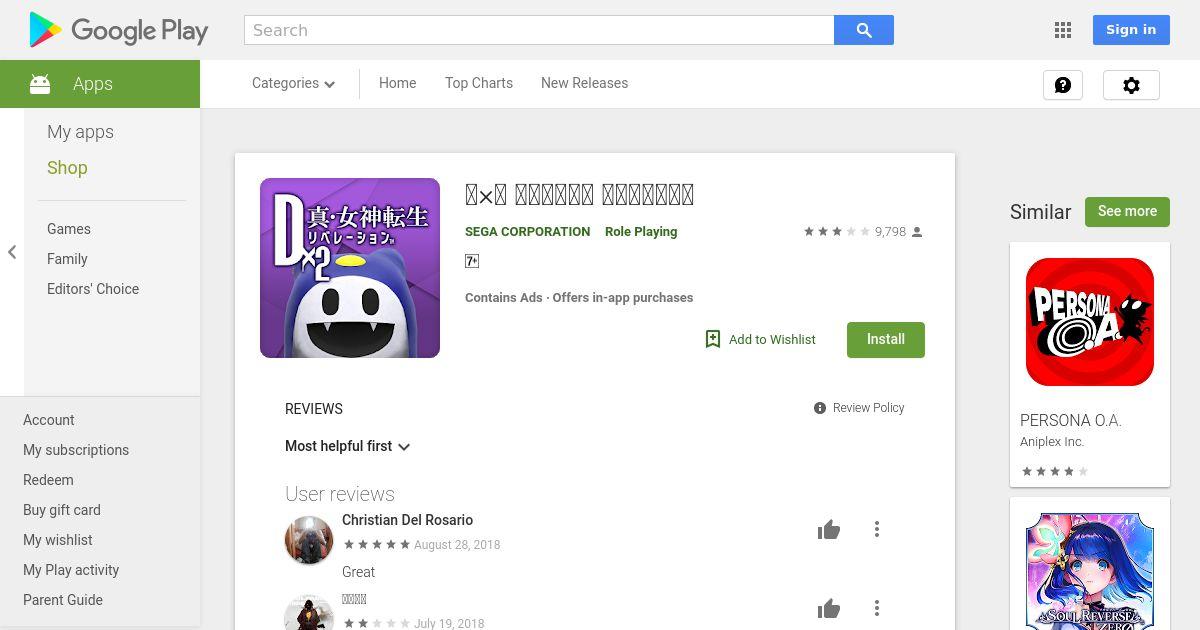Image resolution: width=1200 pixels, height=630 pixels.
Task: Click the Android Apps icon in sidebar
Action: [40, 84]
